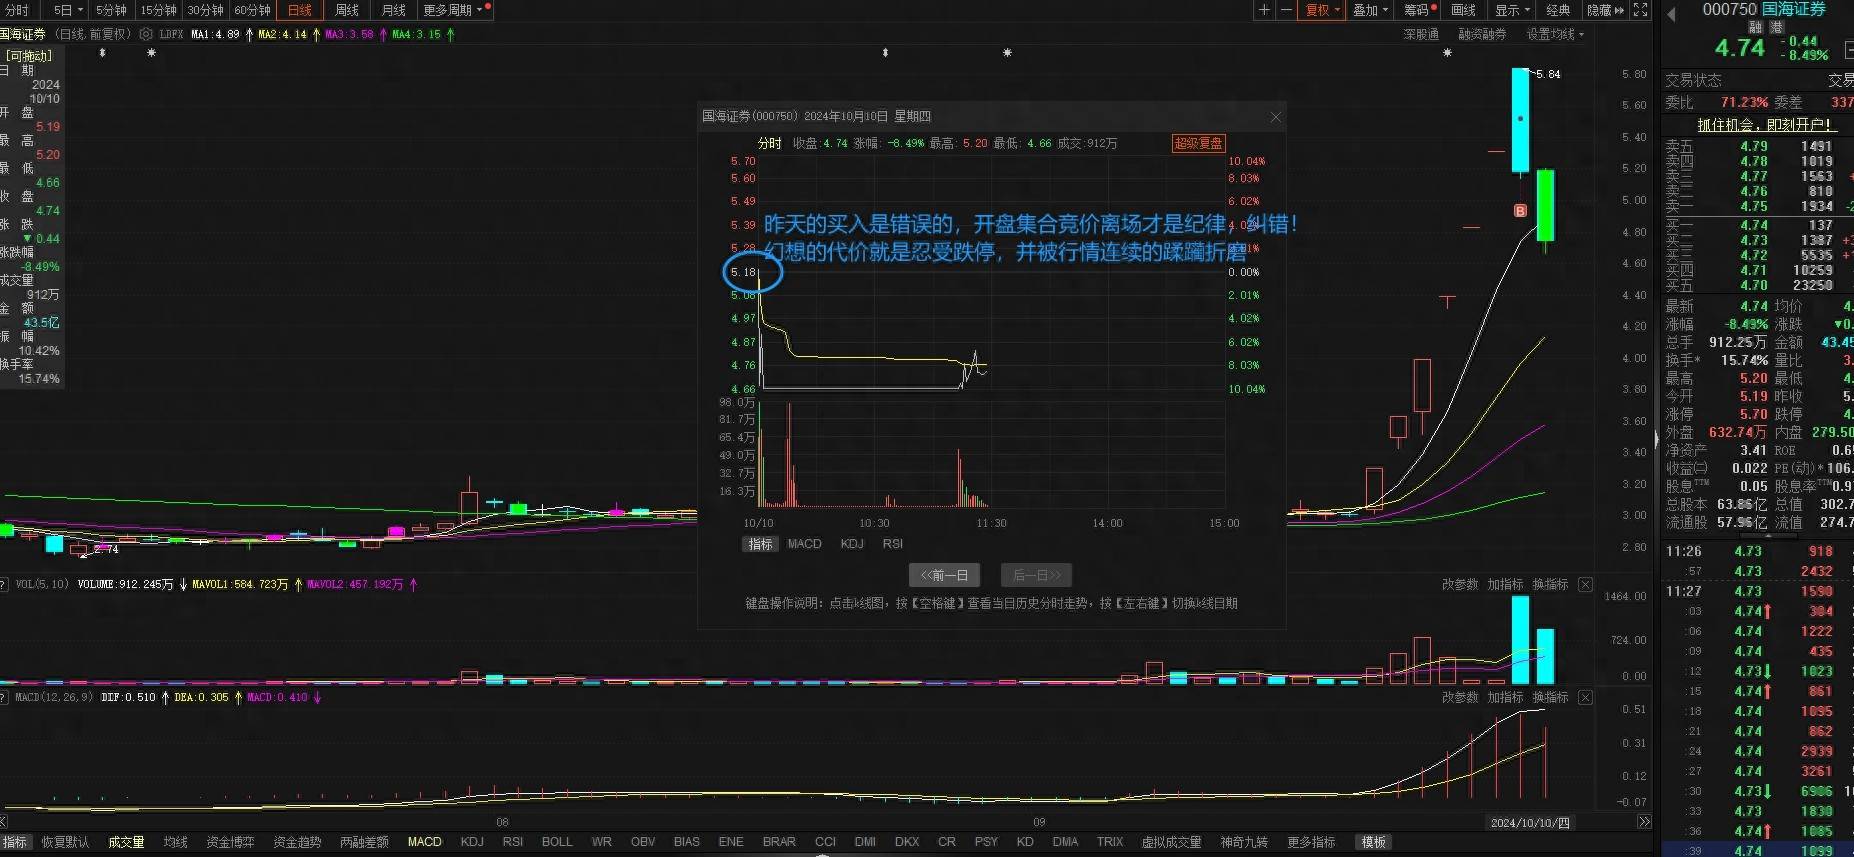Zoom out chart with minus icon
The height and width of the screenshot is (857, 1854).
coord(1286,10)
